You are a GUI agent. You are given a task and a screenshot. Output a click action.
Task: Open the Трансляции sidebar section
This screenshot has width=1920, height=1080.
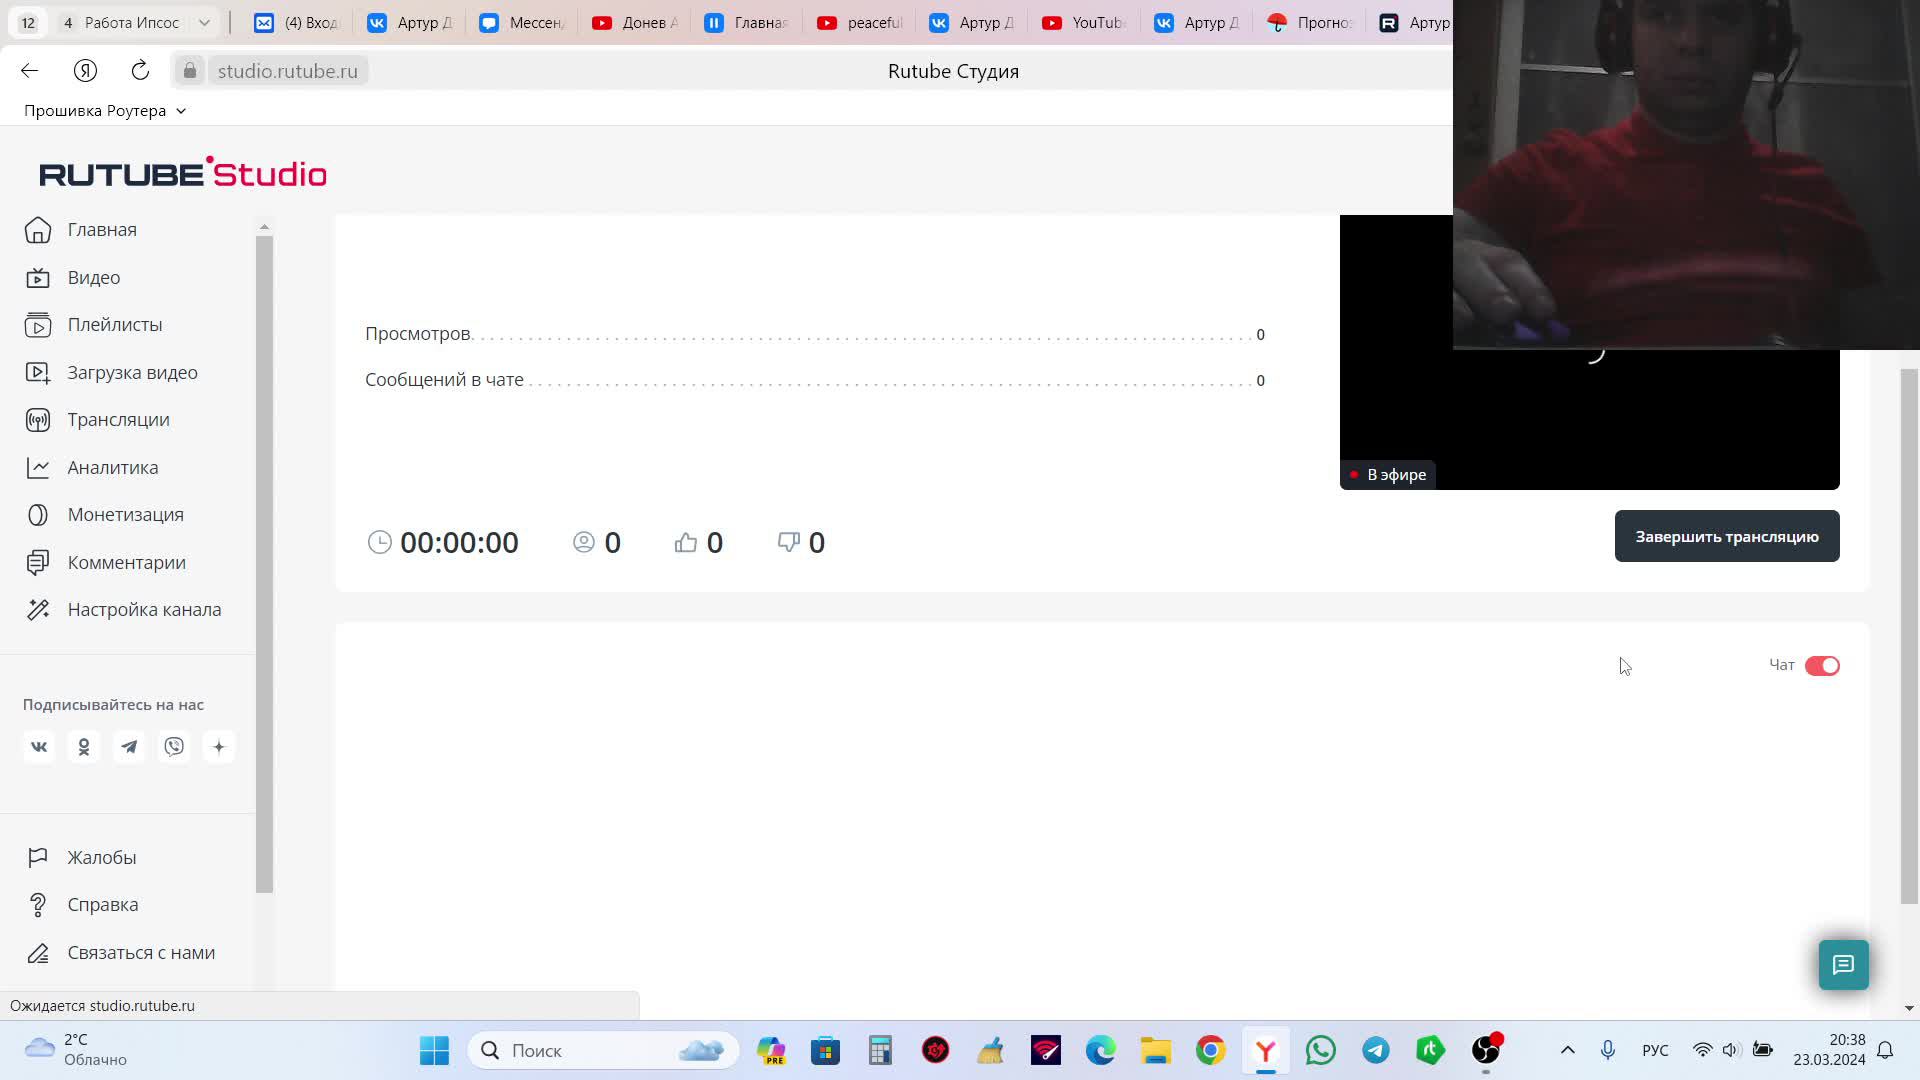pos(118,420)
